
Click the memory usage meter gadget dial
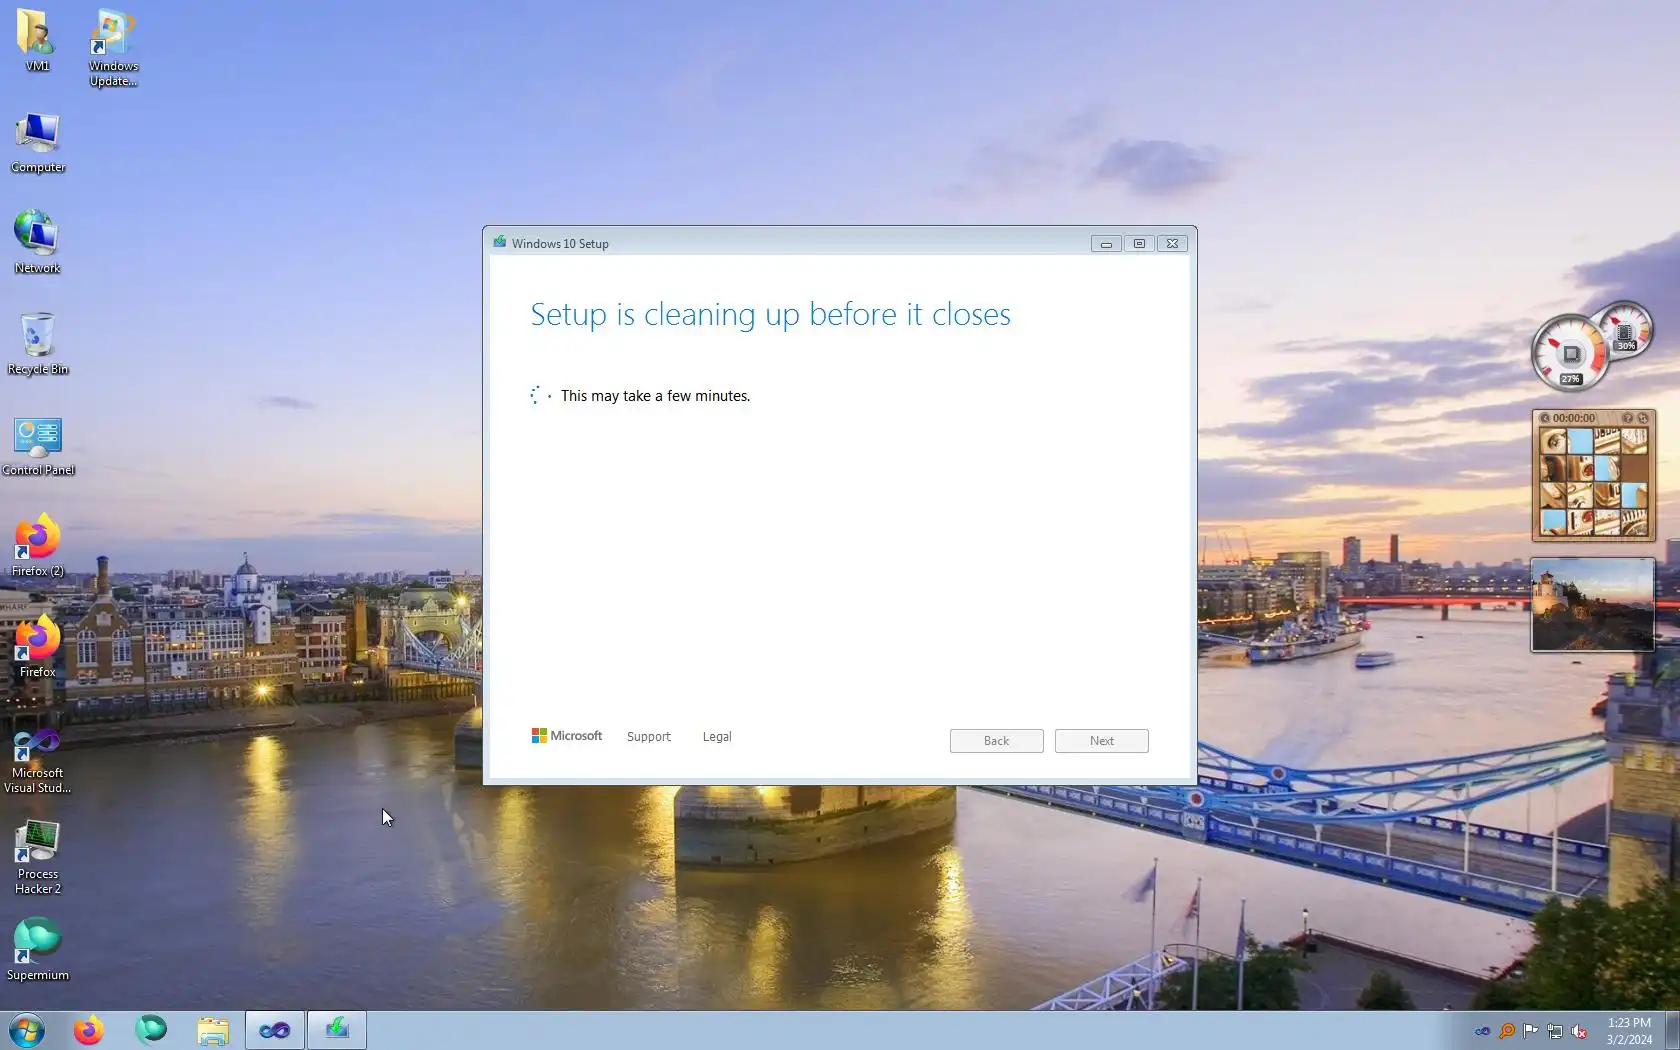(x=1625, y=330)
